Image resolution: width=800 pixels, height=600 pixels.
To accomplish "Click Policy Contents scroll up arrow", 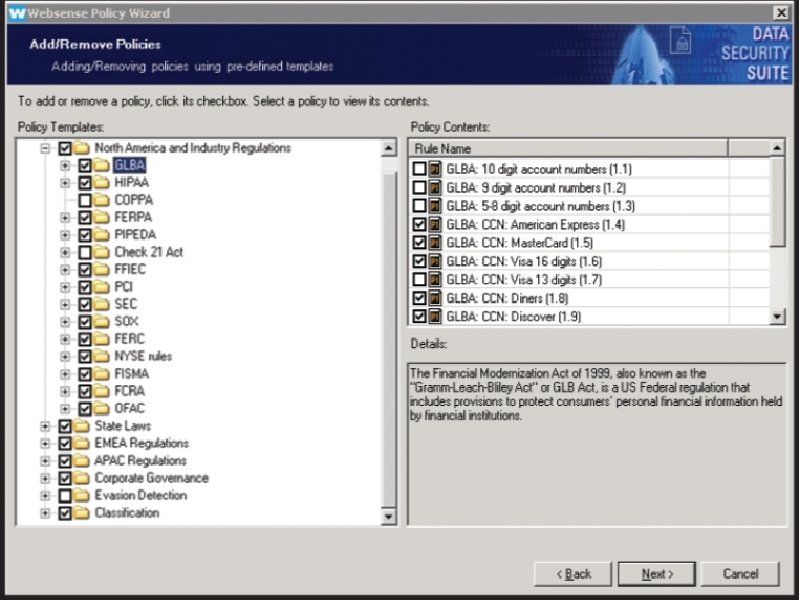I will click(x=777, y=148).
